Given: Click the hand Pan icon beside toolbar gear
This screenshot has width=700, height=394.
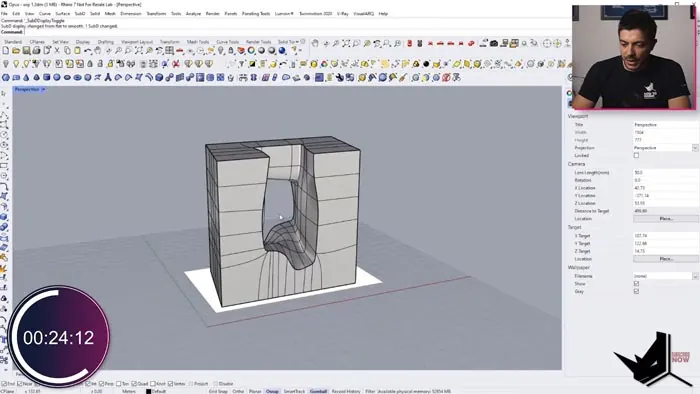Looking at the screenshot, I should pyautogui.click(x=315, y=43).
